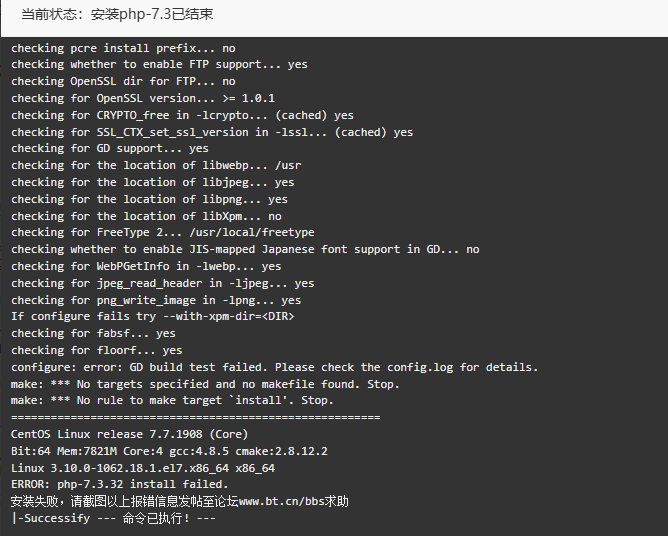The height and width of the screenshot is (536, 668).
Task: Click the 'make: *** No targets specified' line
Action: click(205, 384)
